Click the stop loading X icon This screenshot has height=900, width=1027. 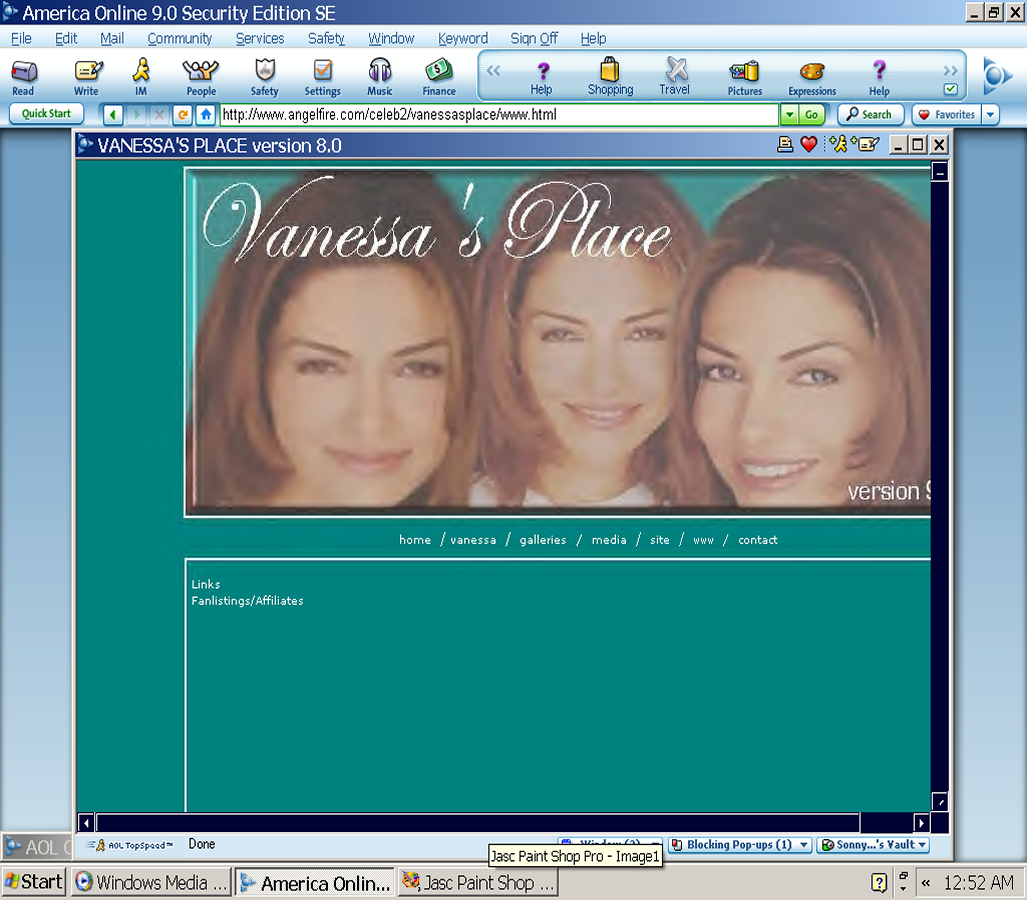[159, 115]
